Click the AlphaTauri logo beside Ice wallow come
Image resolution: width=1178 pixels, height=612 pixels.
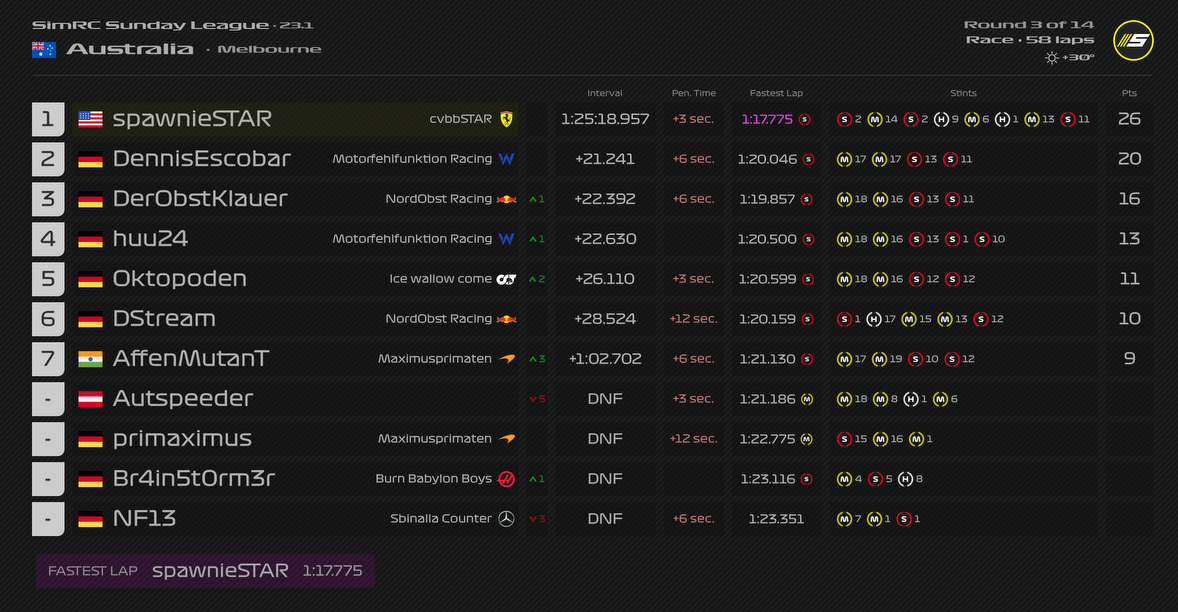pyautogui.click(x=506, y=279)
